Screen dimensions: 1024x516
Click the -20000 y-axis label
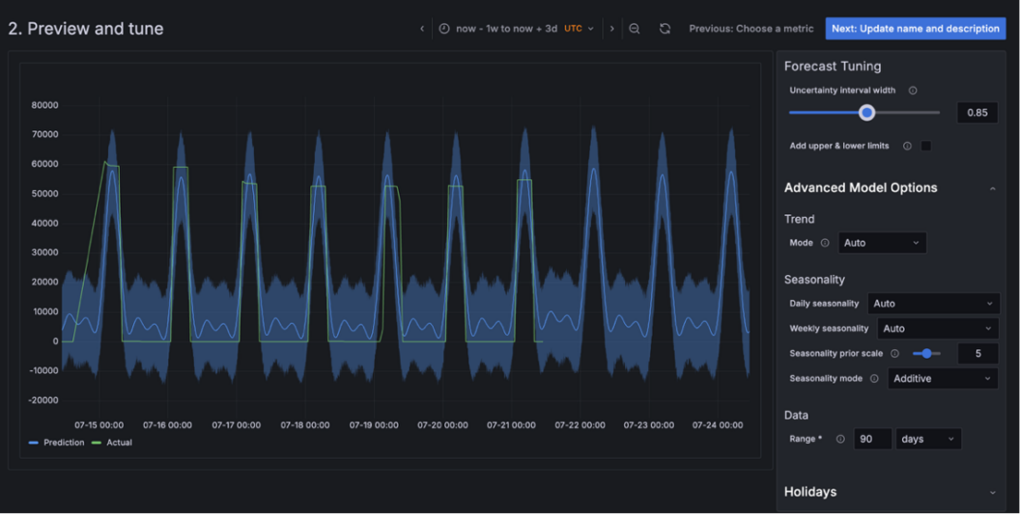click(x=43, y=401)
